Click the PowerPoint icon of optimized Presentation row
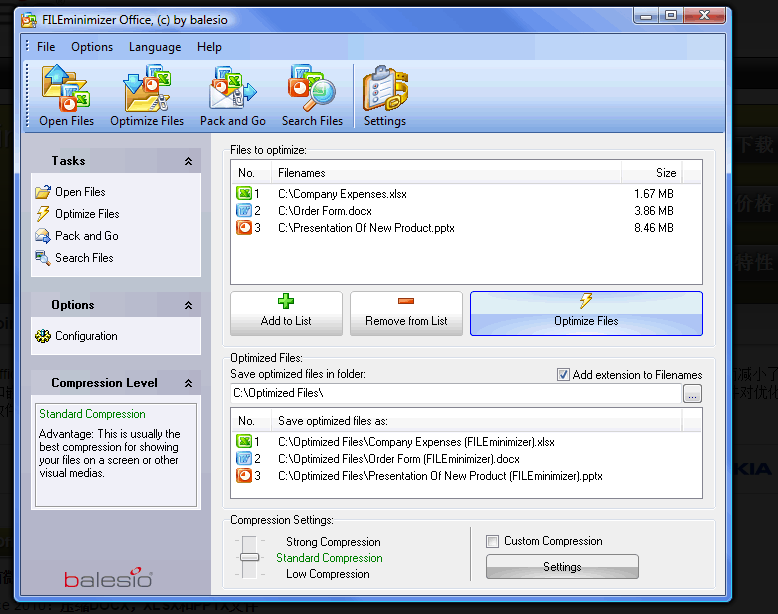The width and height of the screenshot is (778, 614). click(x=244, y=476)
